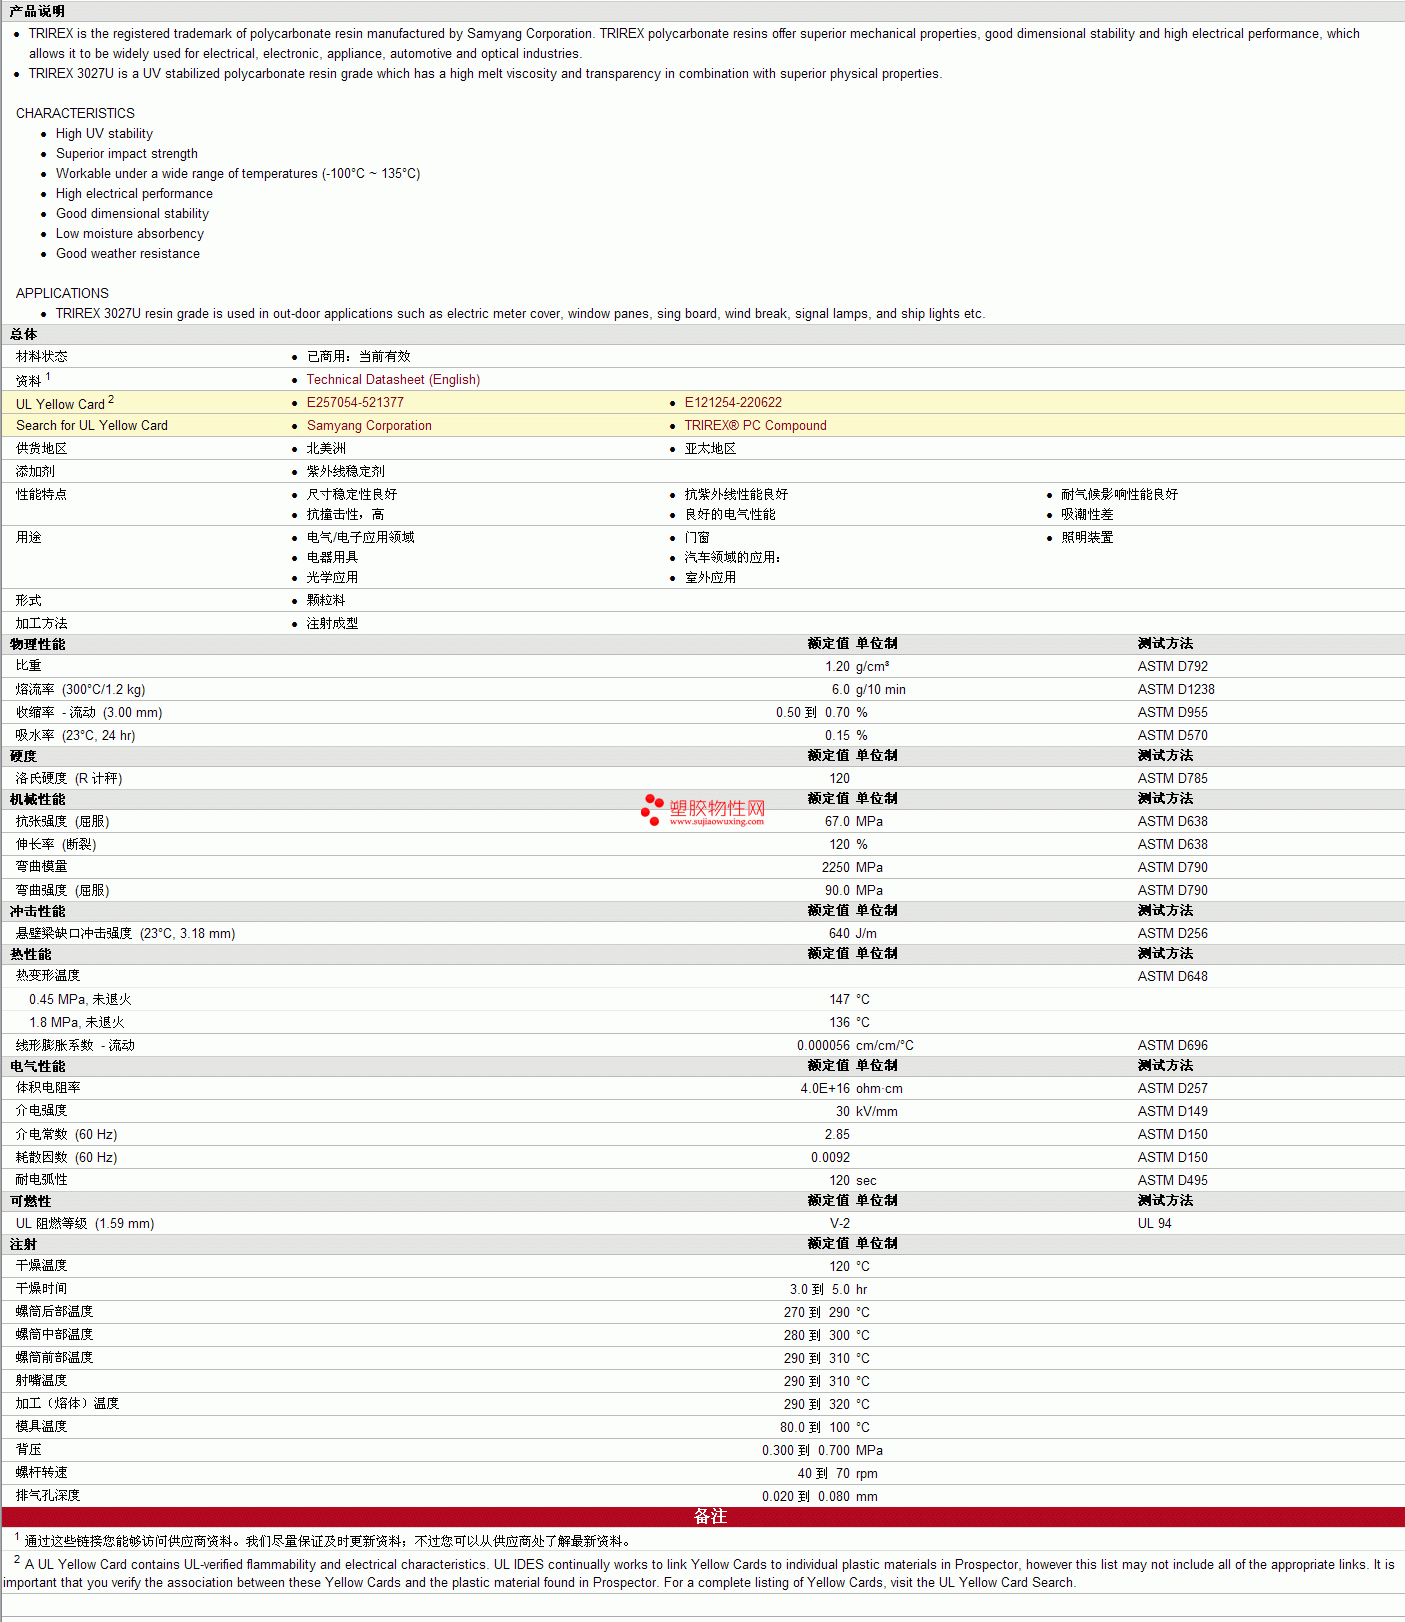Select the '亚太地区' availability entry
Viewport: 1405px width, 1622px height.
pos(710,449)
